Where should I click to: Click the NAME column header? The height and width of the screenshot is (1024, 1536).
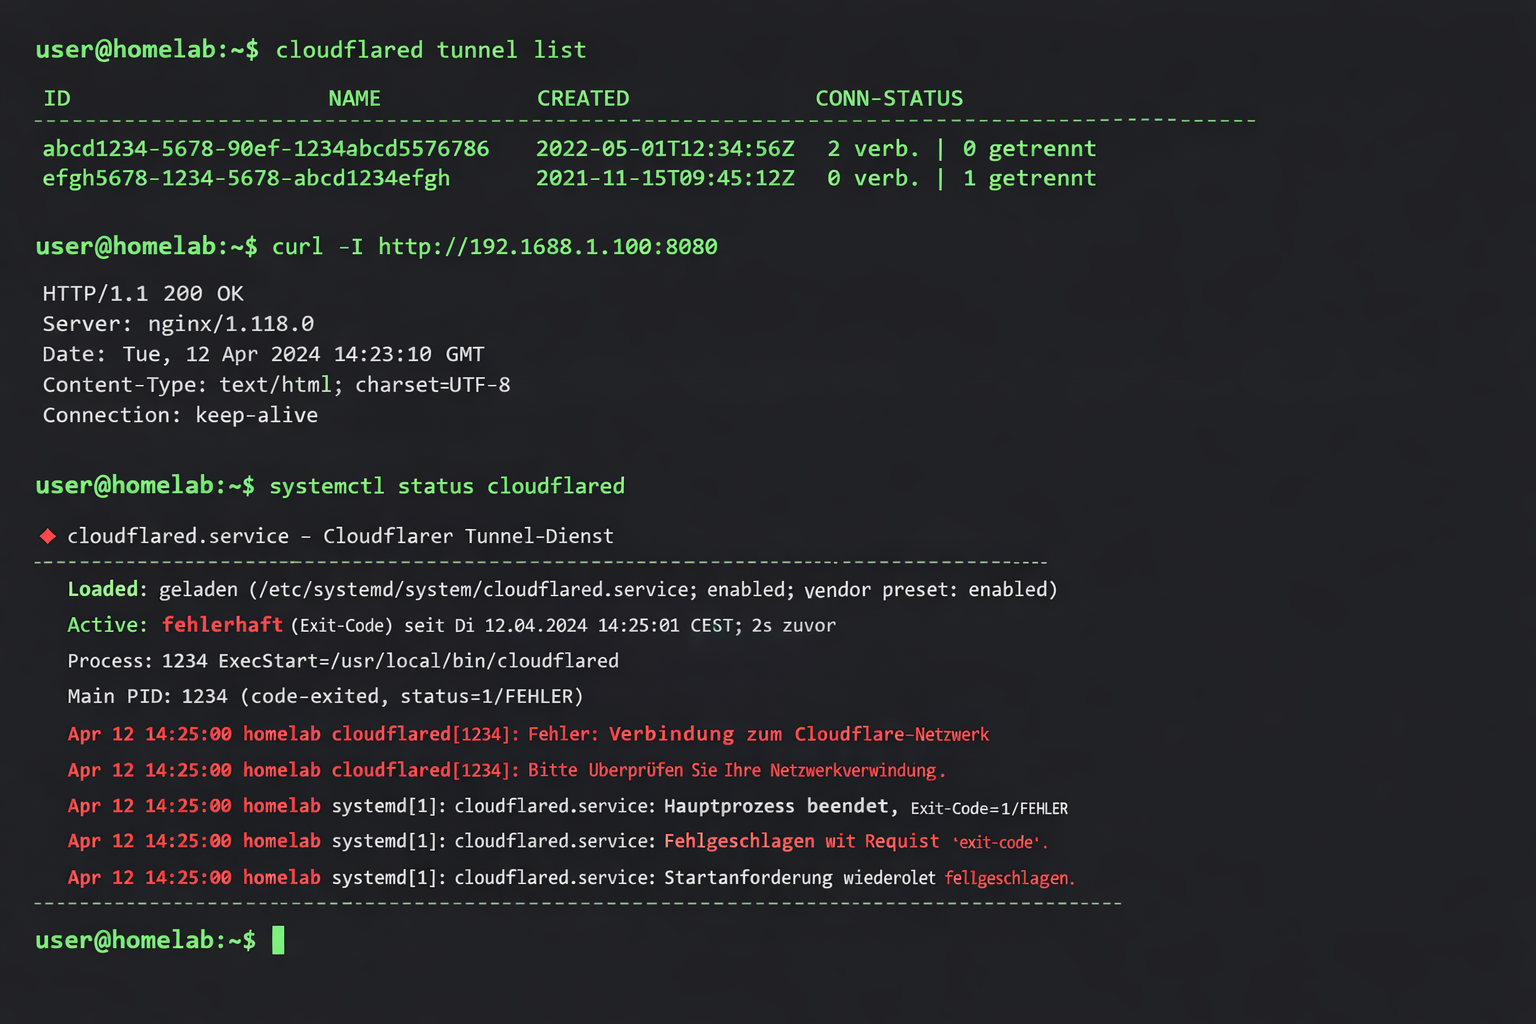click(x=354, y=98)
